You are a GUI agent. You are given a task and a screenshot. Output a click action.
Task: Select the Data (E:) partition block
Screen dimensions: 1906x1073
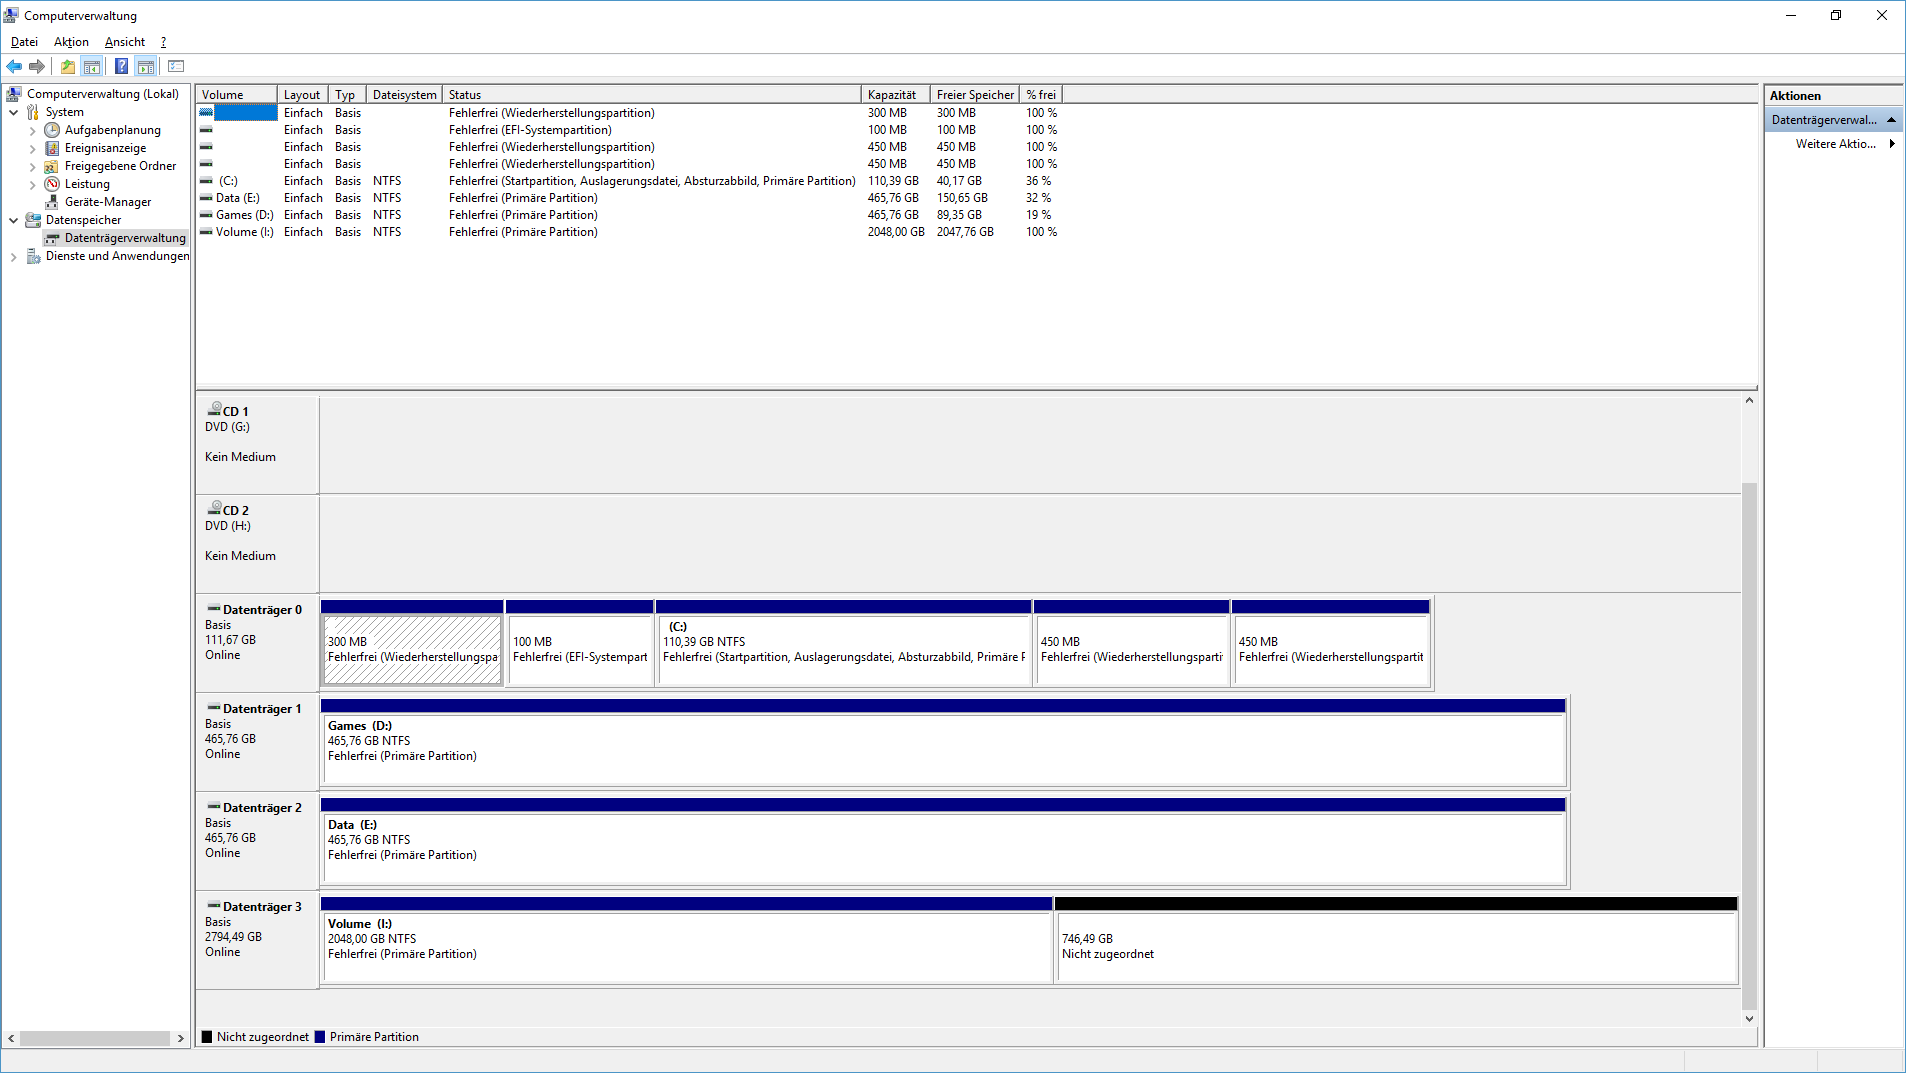click(943, 841)
